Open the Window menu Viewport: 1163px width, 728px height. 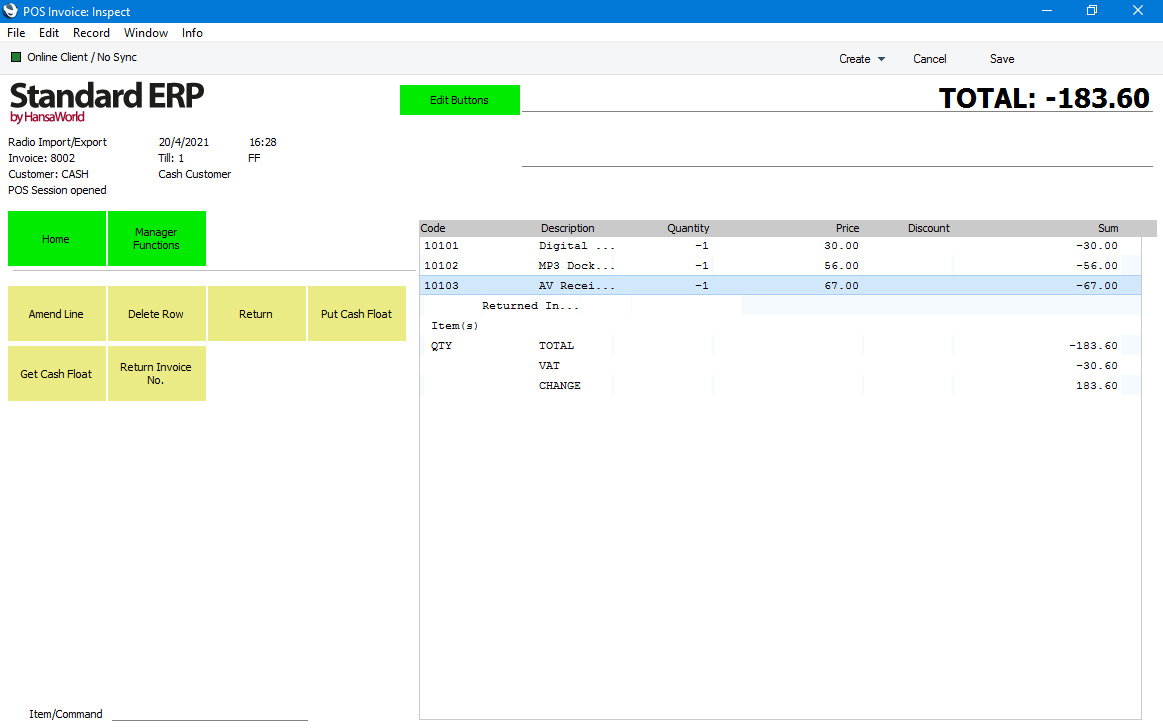click(x=145, y=33)
